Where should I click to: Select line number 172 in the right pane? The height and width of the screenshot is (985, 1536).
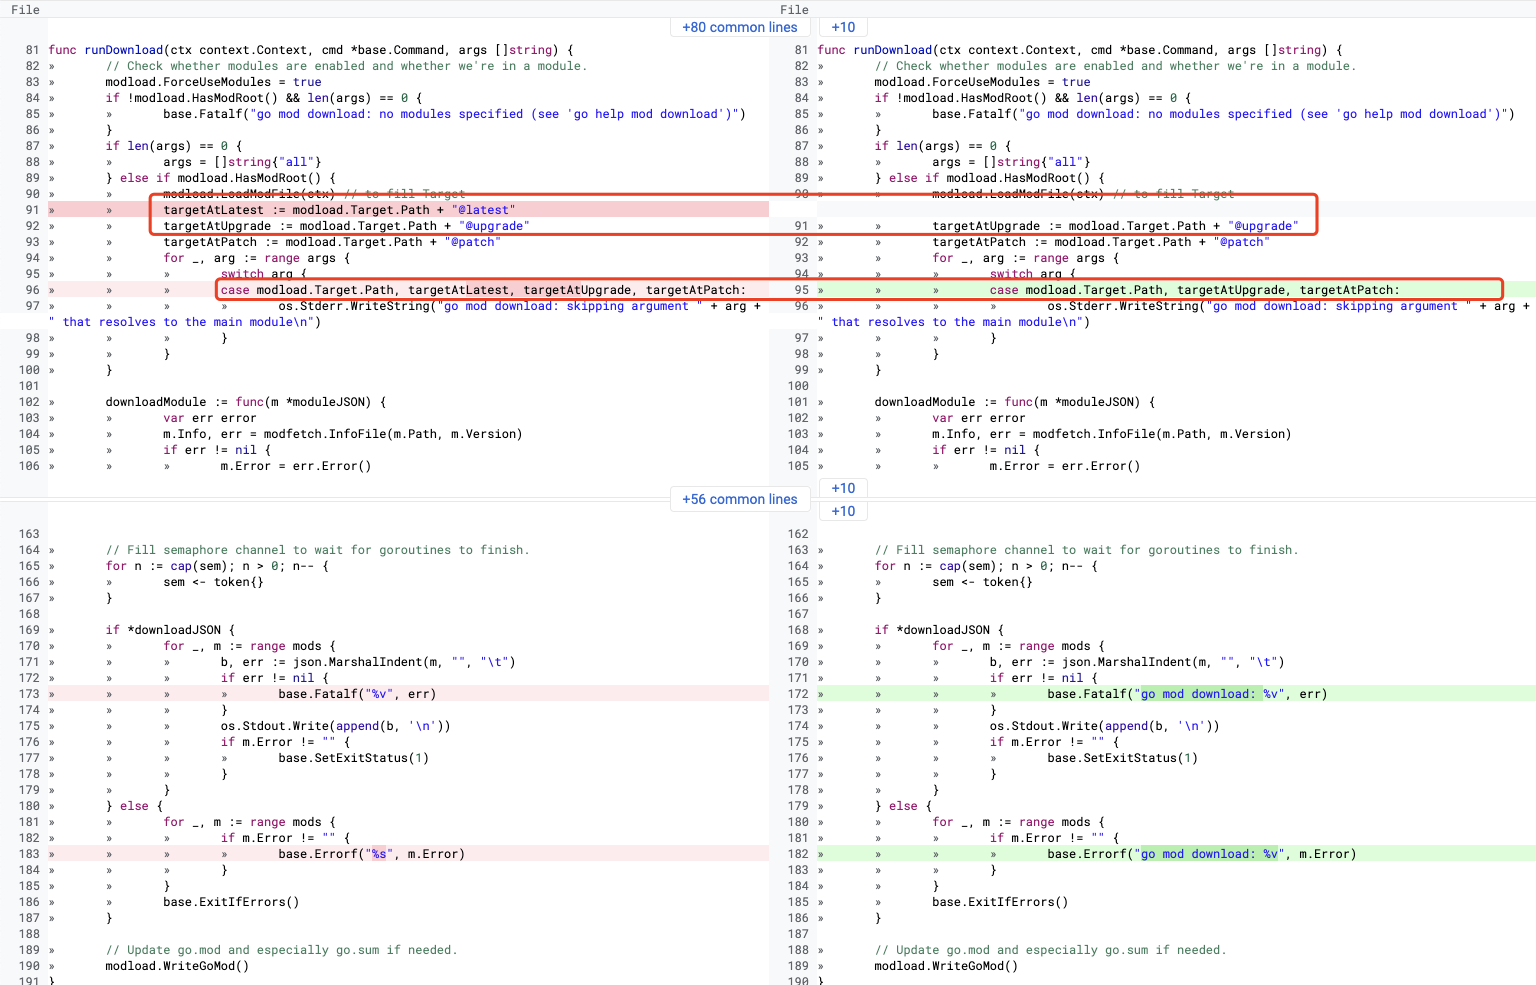[798, 694]
